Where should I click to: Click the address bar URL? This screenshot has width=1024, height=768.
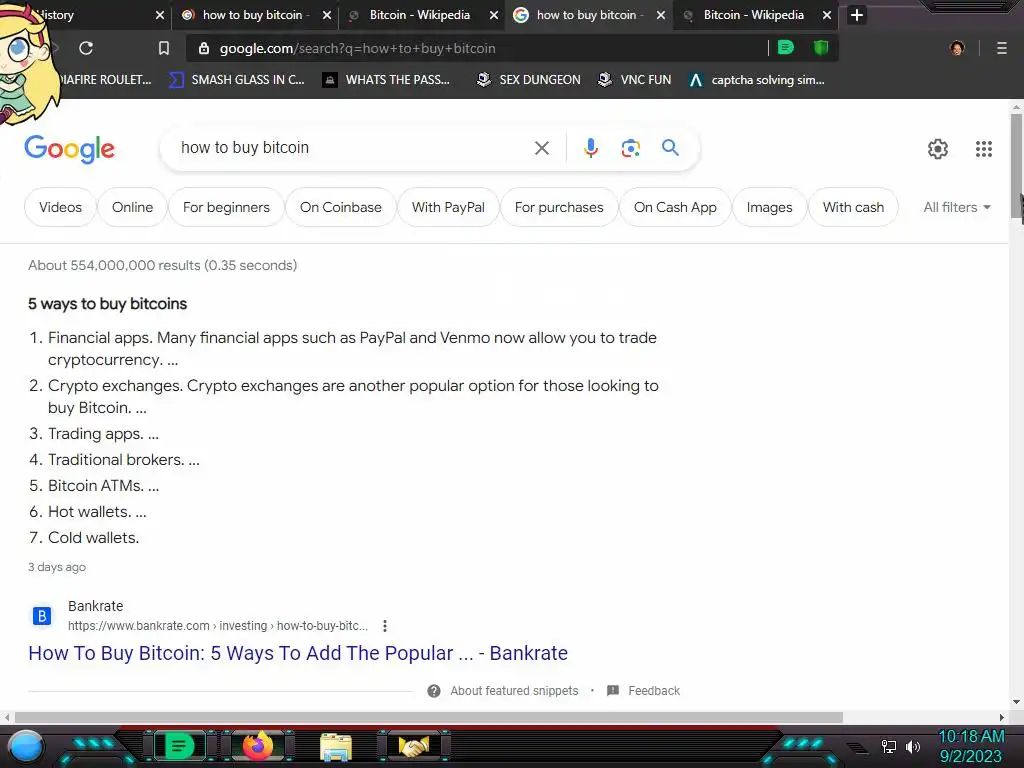click(357, 48)
